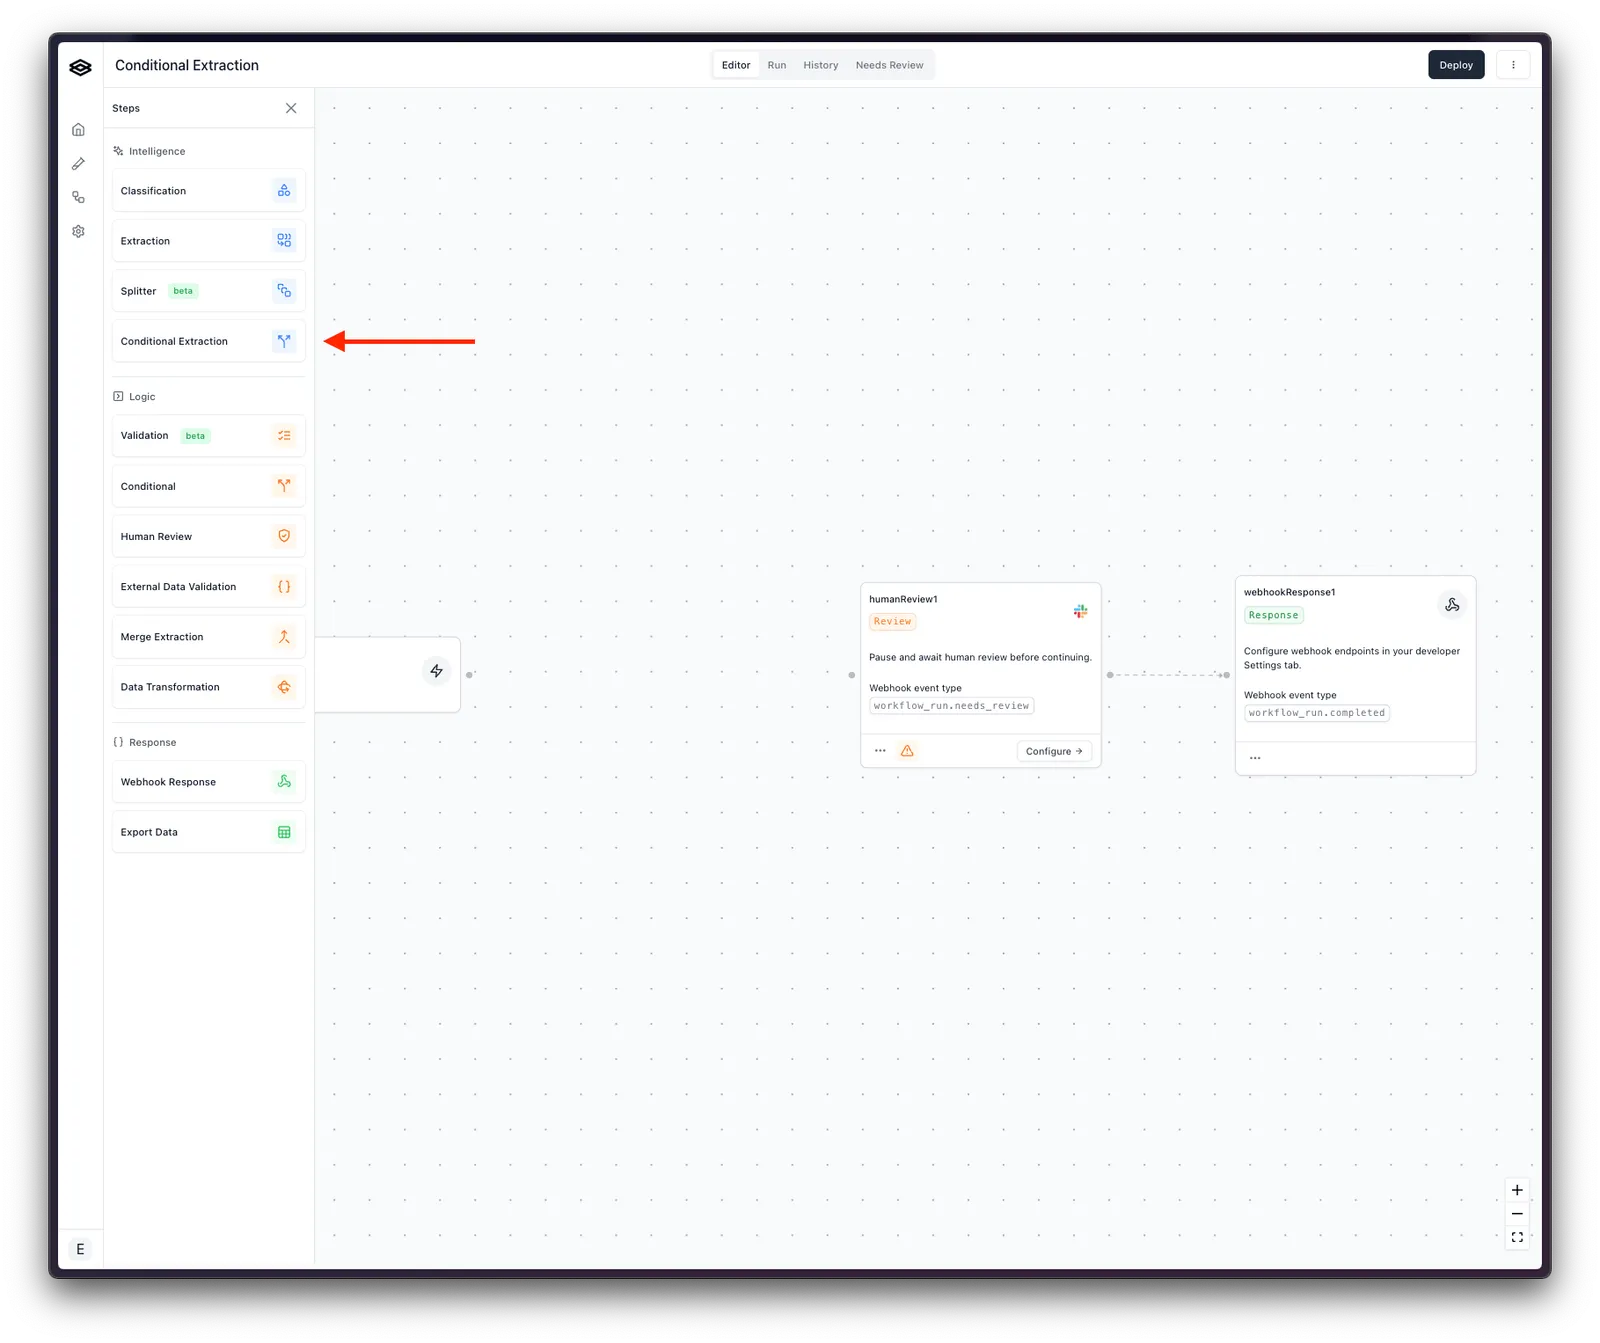Click the External Data Validation braces icon
The height and width of the screenshot is (1343, 1600).
click(x=284, y=587)
